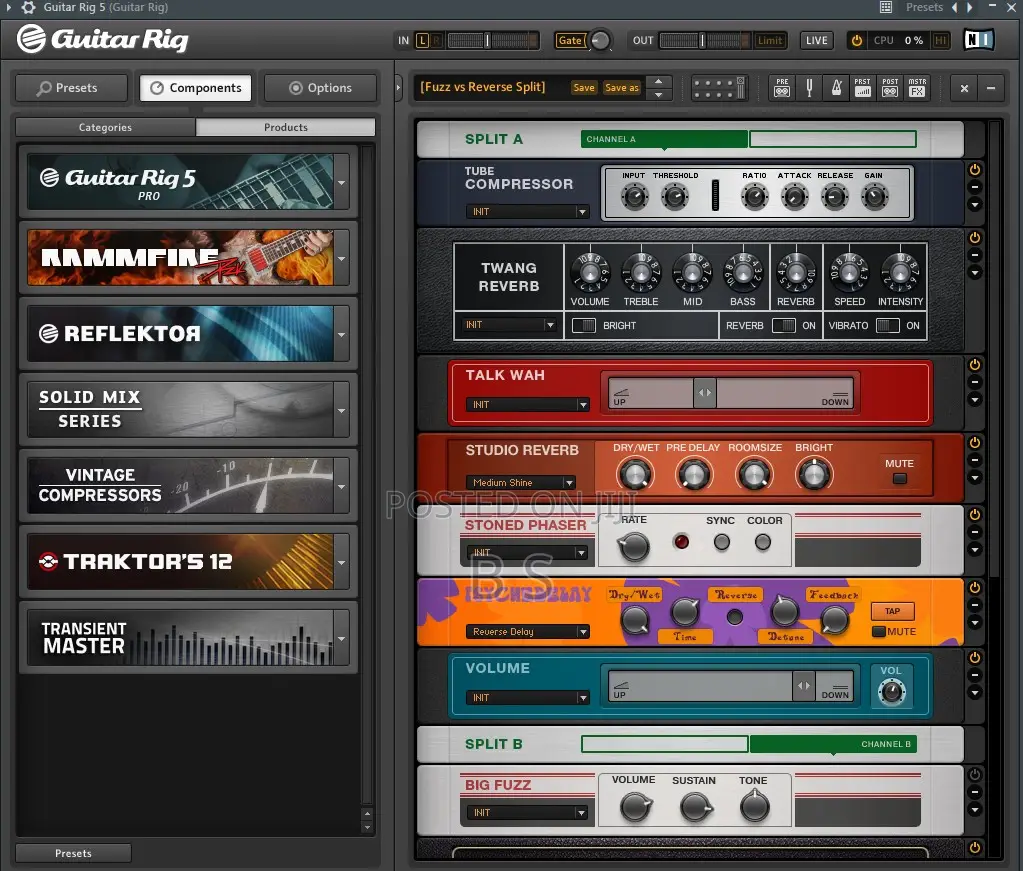This screenshot has width=1023, height=871.
Task: Show the metronome
Action: click(836, 87)
